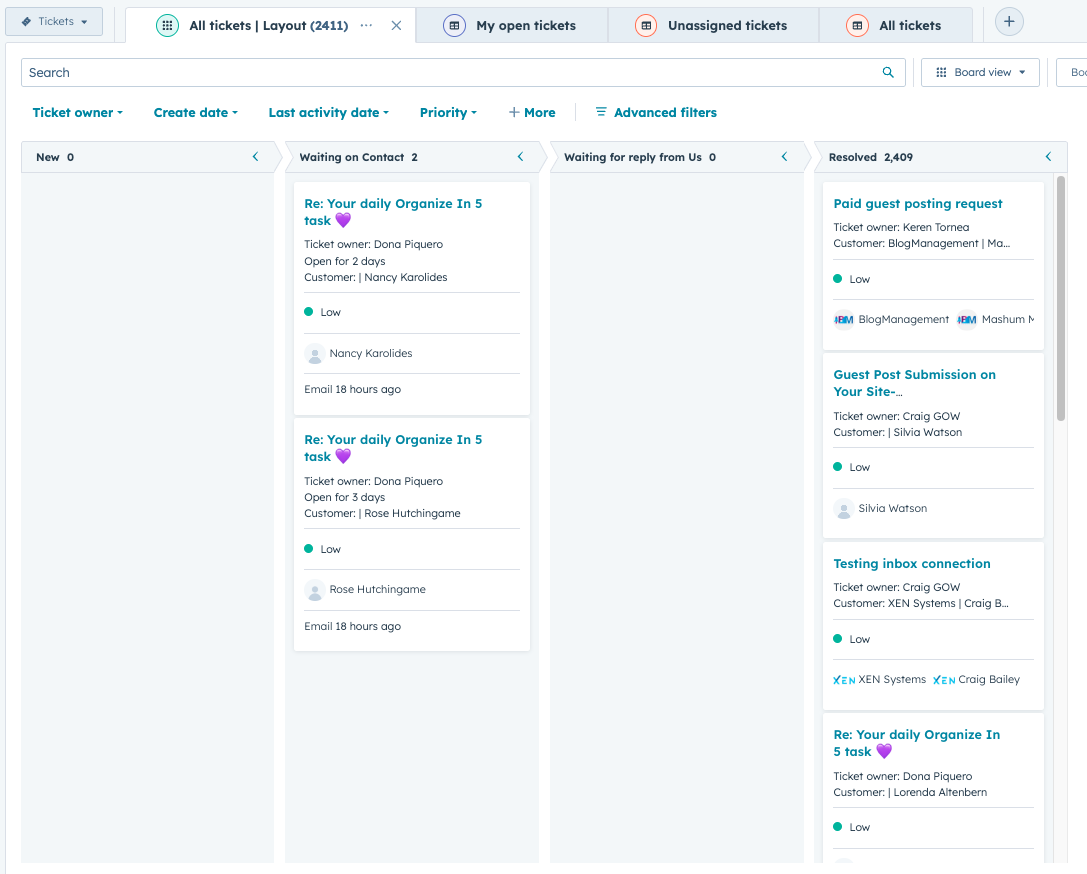Screen dimensions: 1087x874
Task: Click the grid icon on All tickets Layout tab
Action: point(167,26)
